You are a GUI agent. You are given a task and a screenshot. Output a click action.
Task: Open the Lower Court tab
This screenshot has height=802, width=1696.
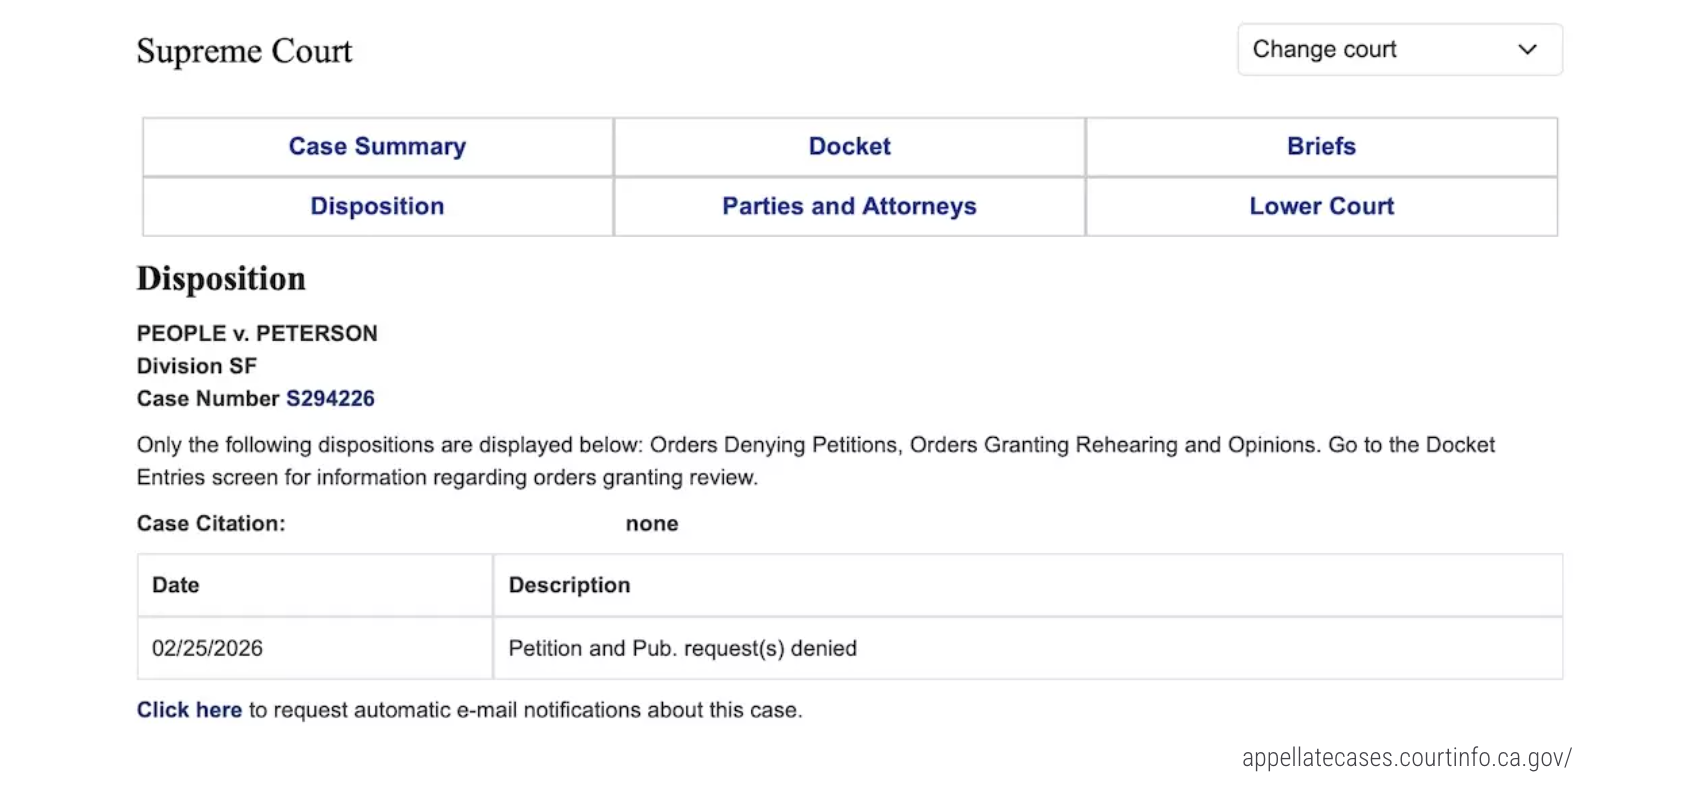point(1321,207)
